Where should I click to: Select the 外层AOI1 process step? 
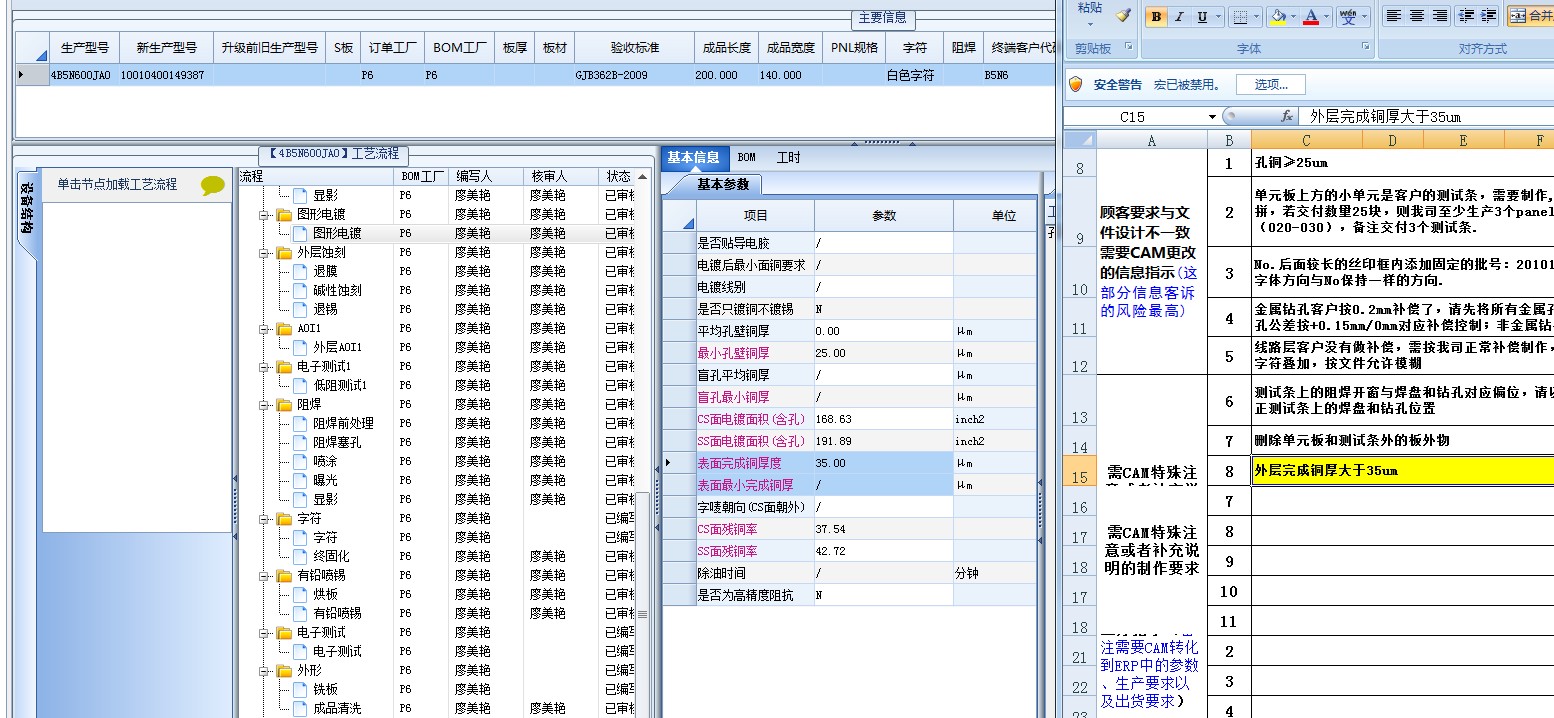[337, 348]
